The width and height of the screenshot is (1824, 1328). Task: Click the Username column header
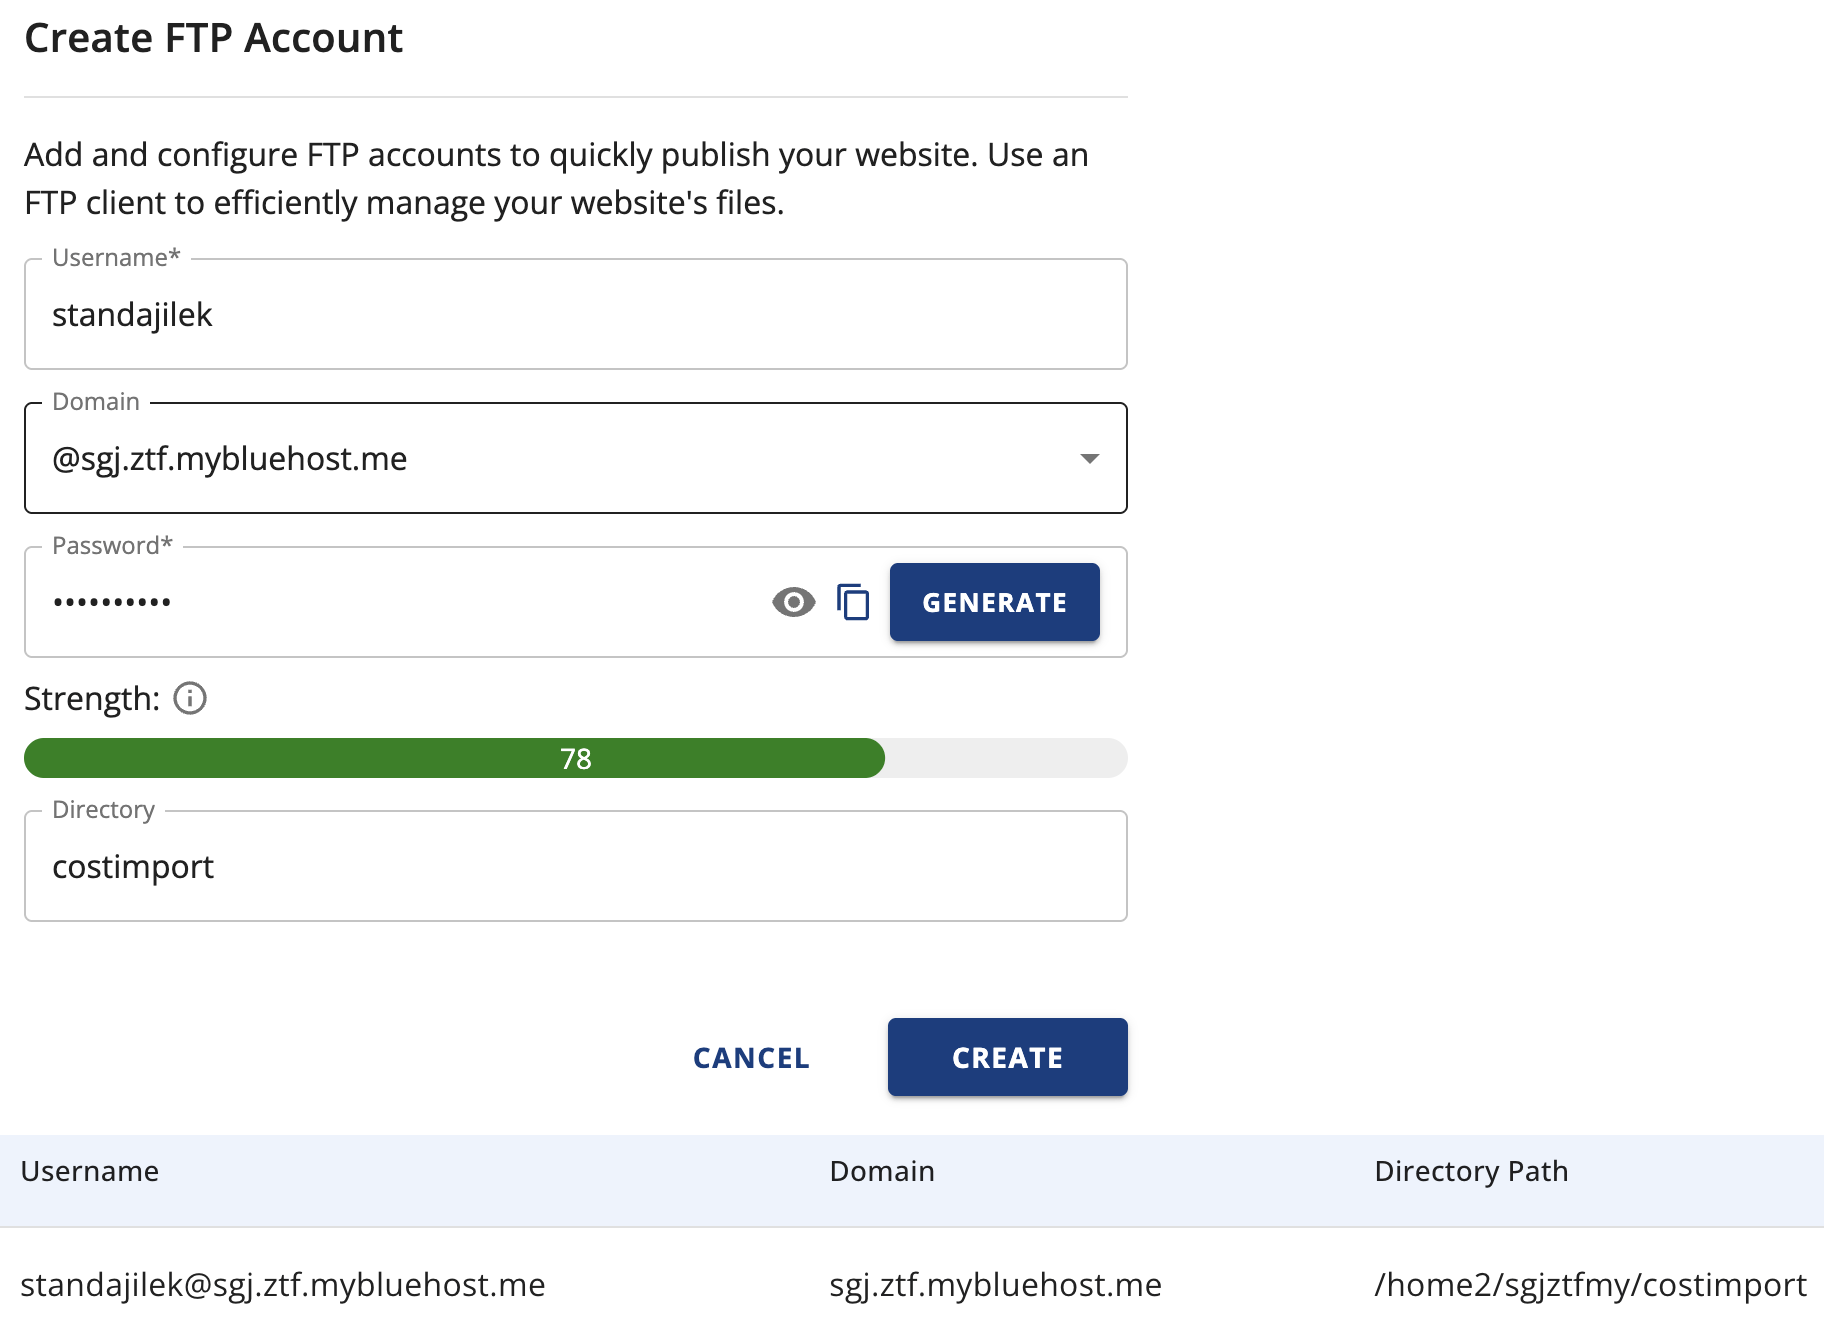click(90, 1171)
